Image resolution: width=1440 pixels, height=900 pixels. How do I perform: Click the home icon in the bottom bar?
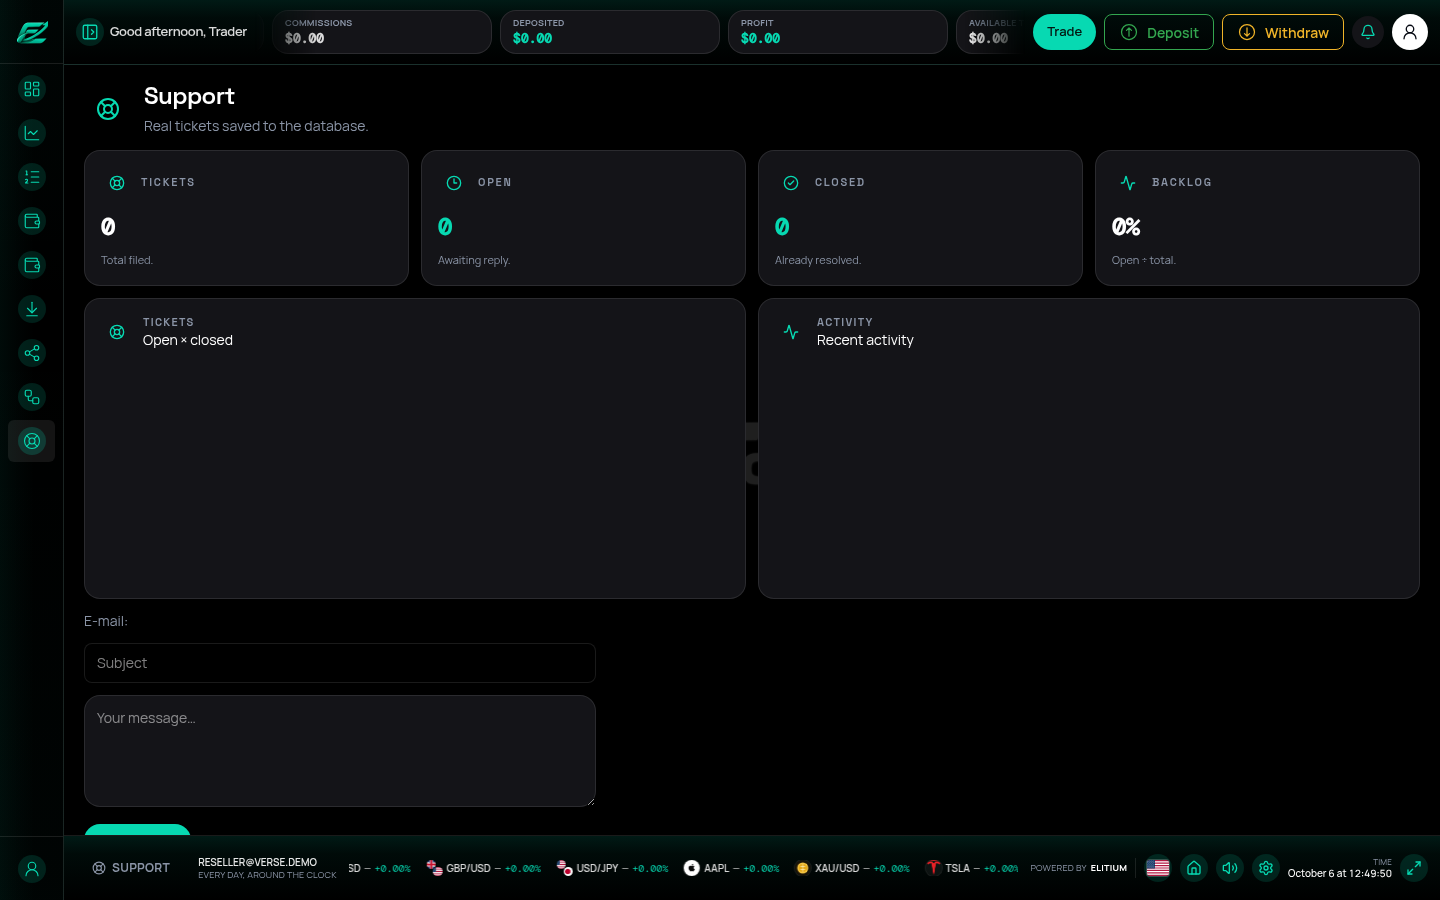tap(1194, 868)
